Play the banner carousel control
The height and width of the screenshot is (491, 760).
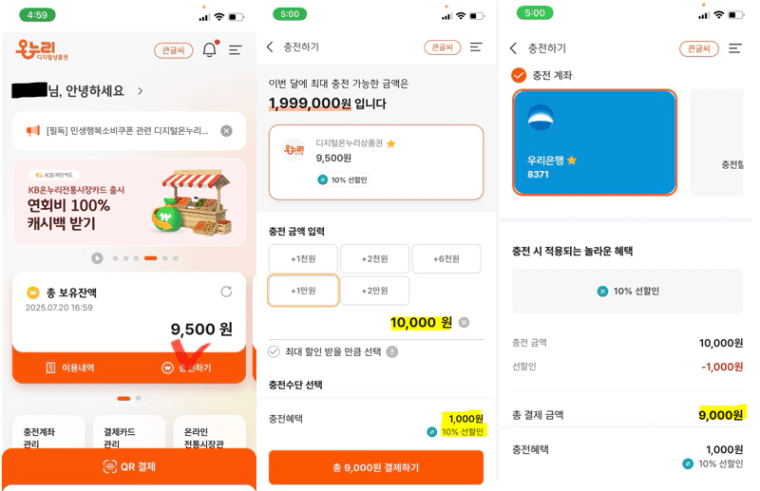click(x=97, y=258)
